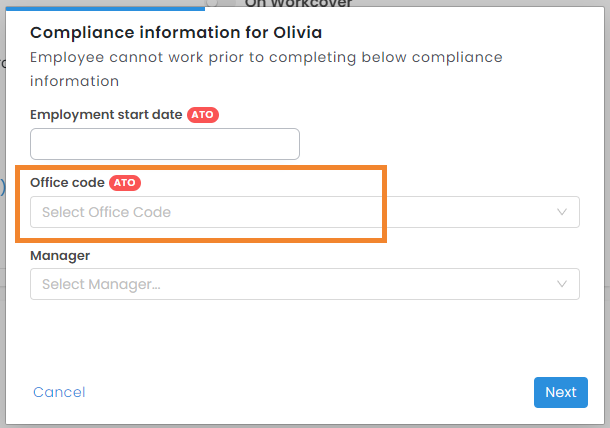Click the "Select Office Code" placeholder text
610x428 pixels.
point(106,212)
